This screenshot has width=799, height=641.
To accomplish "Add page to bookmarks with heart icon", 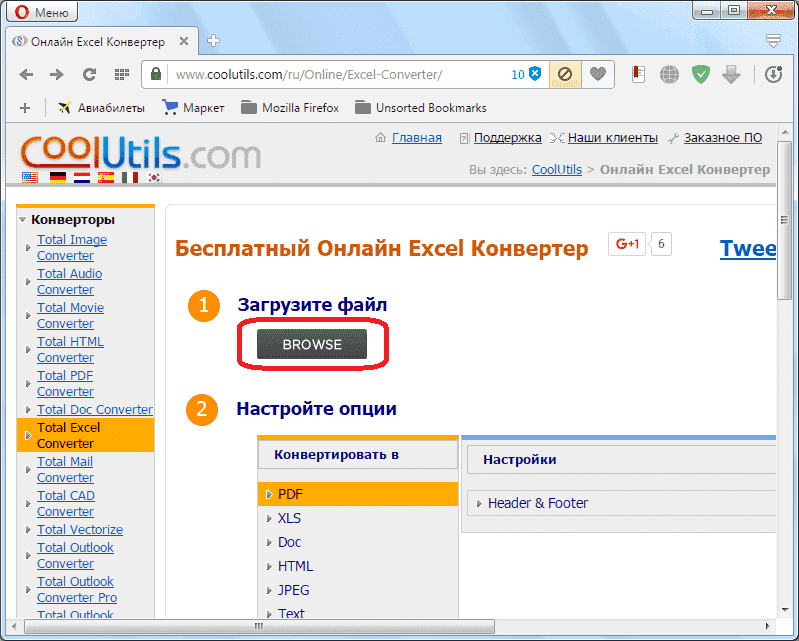I will pyautogui.click(x=598, y=74).
